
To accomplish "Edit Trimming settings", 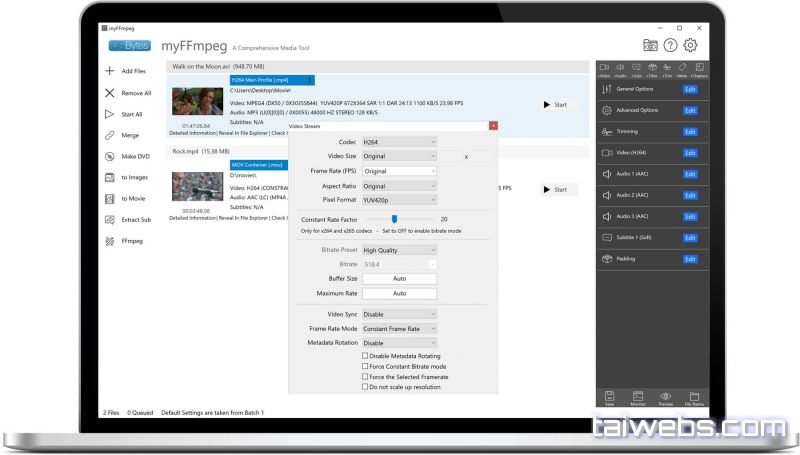I will (690, 132).
